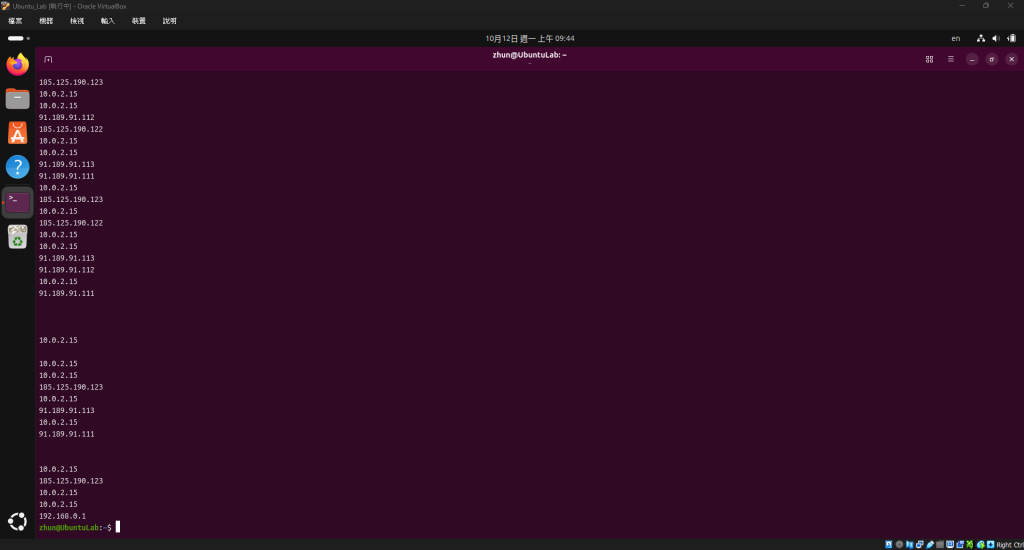Click the VirtualBox shared folders status icon
Viewport: 1024px width, 550px height.
940,544
